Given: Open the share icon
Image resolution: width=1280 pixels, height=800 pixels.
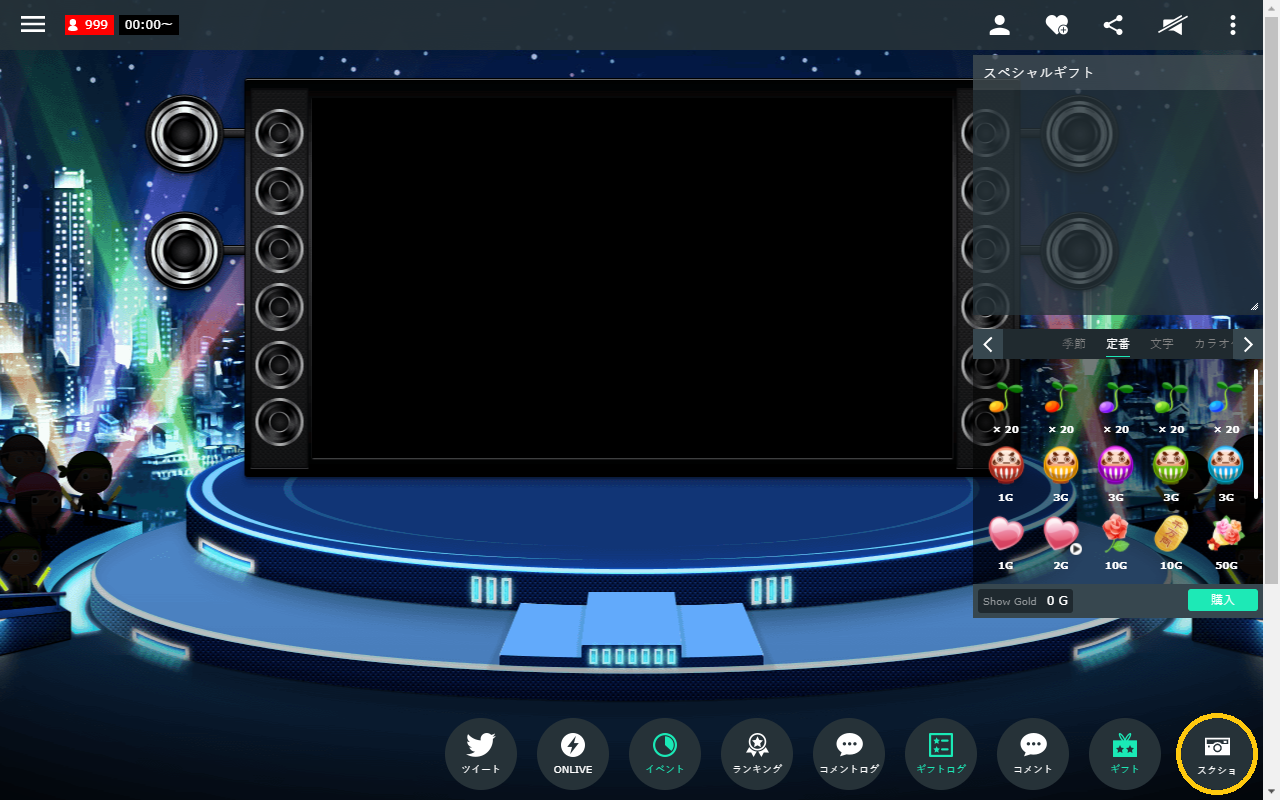Looking at the screenshot, I should [1113, 25].
